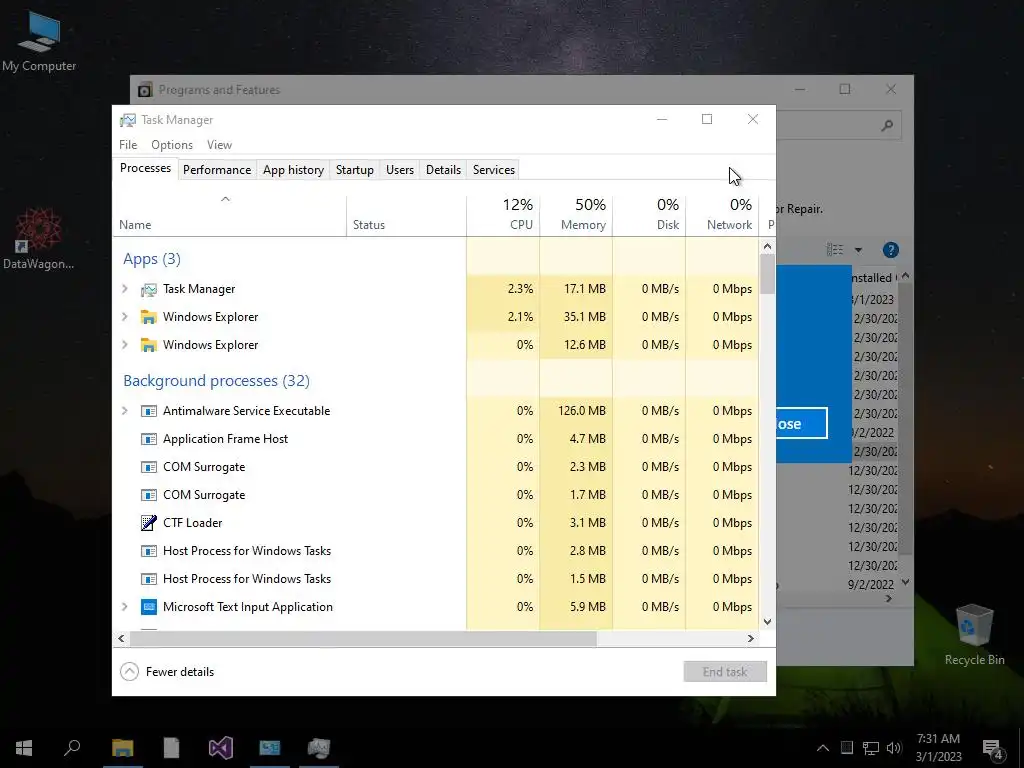
Task: Click icon of the 35.1 MB Windows Explorer
Action: 149,317
